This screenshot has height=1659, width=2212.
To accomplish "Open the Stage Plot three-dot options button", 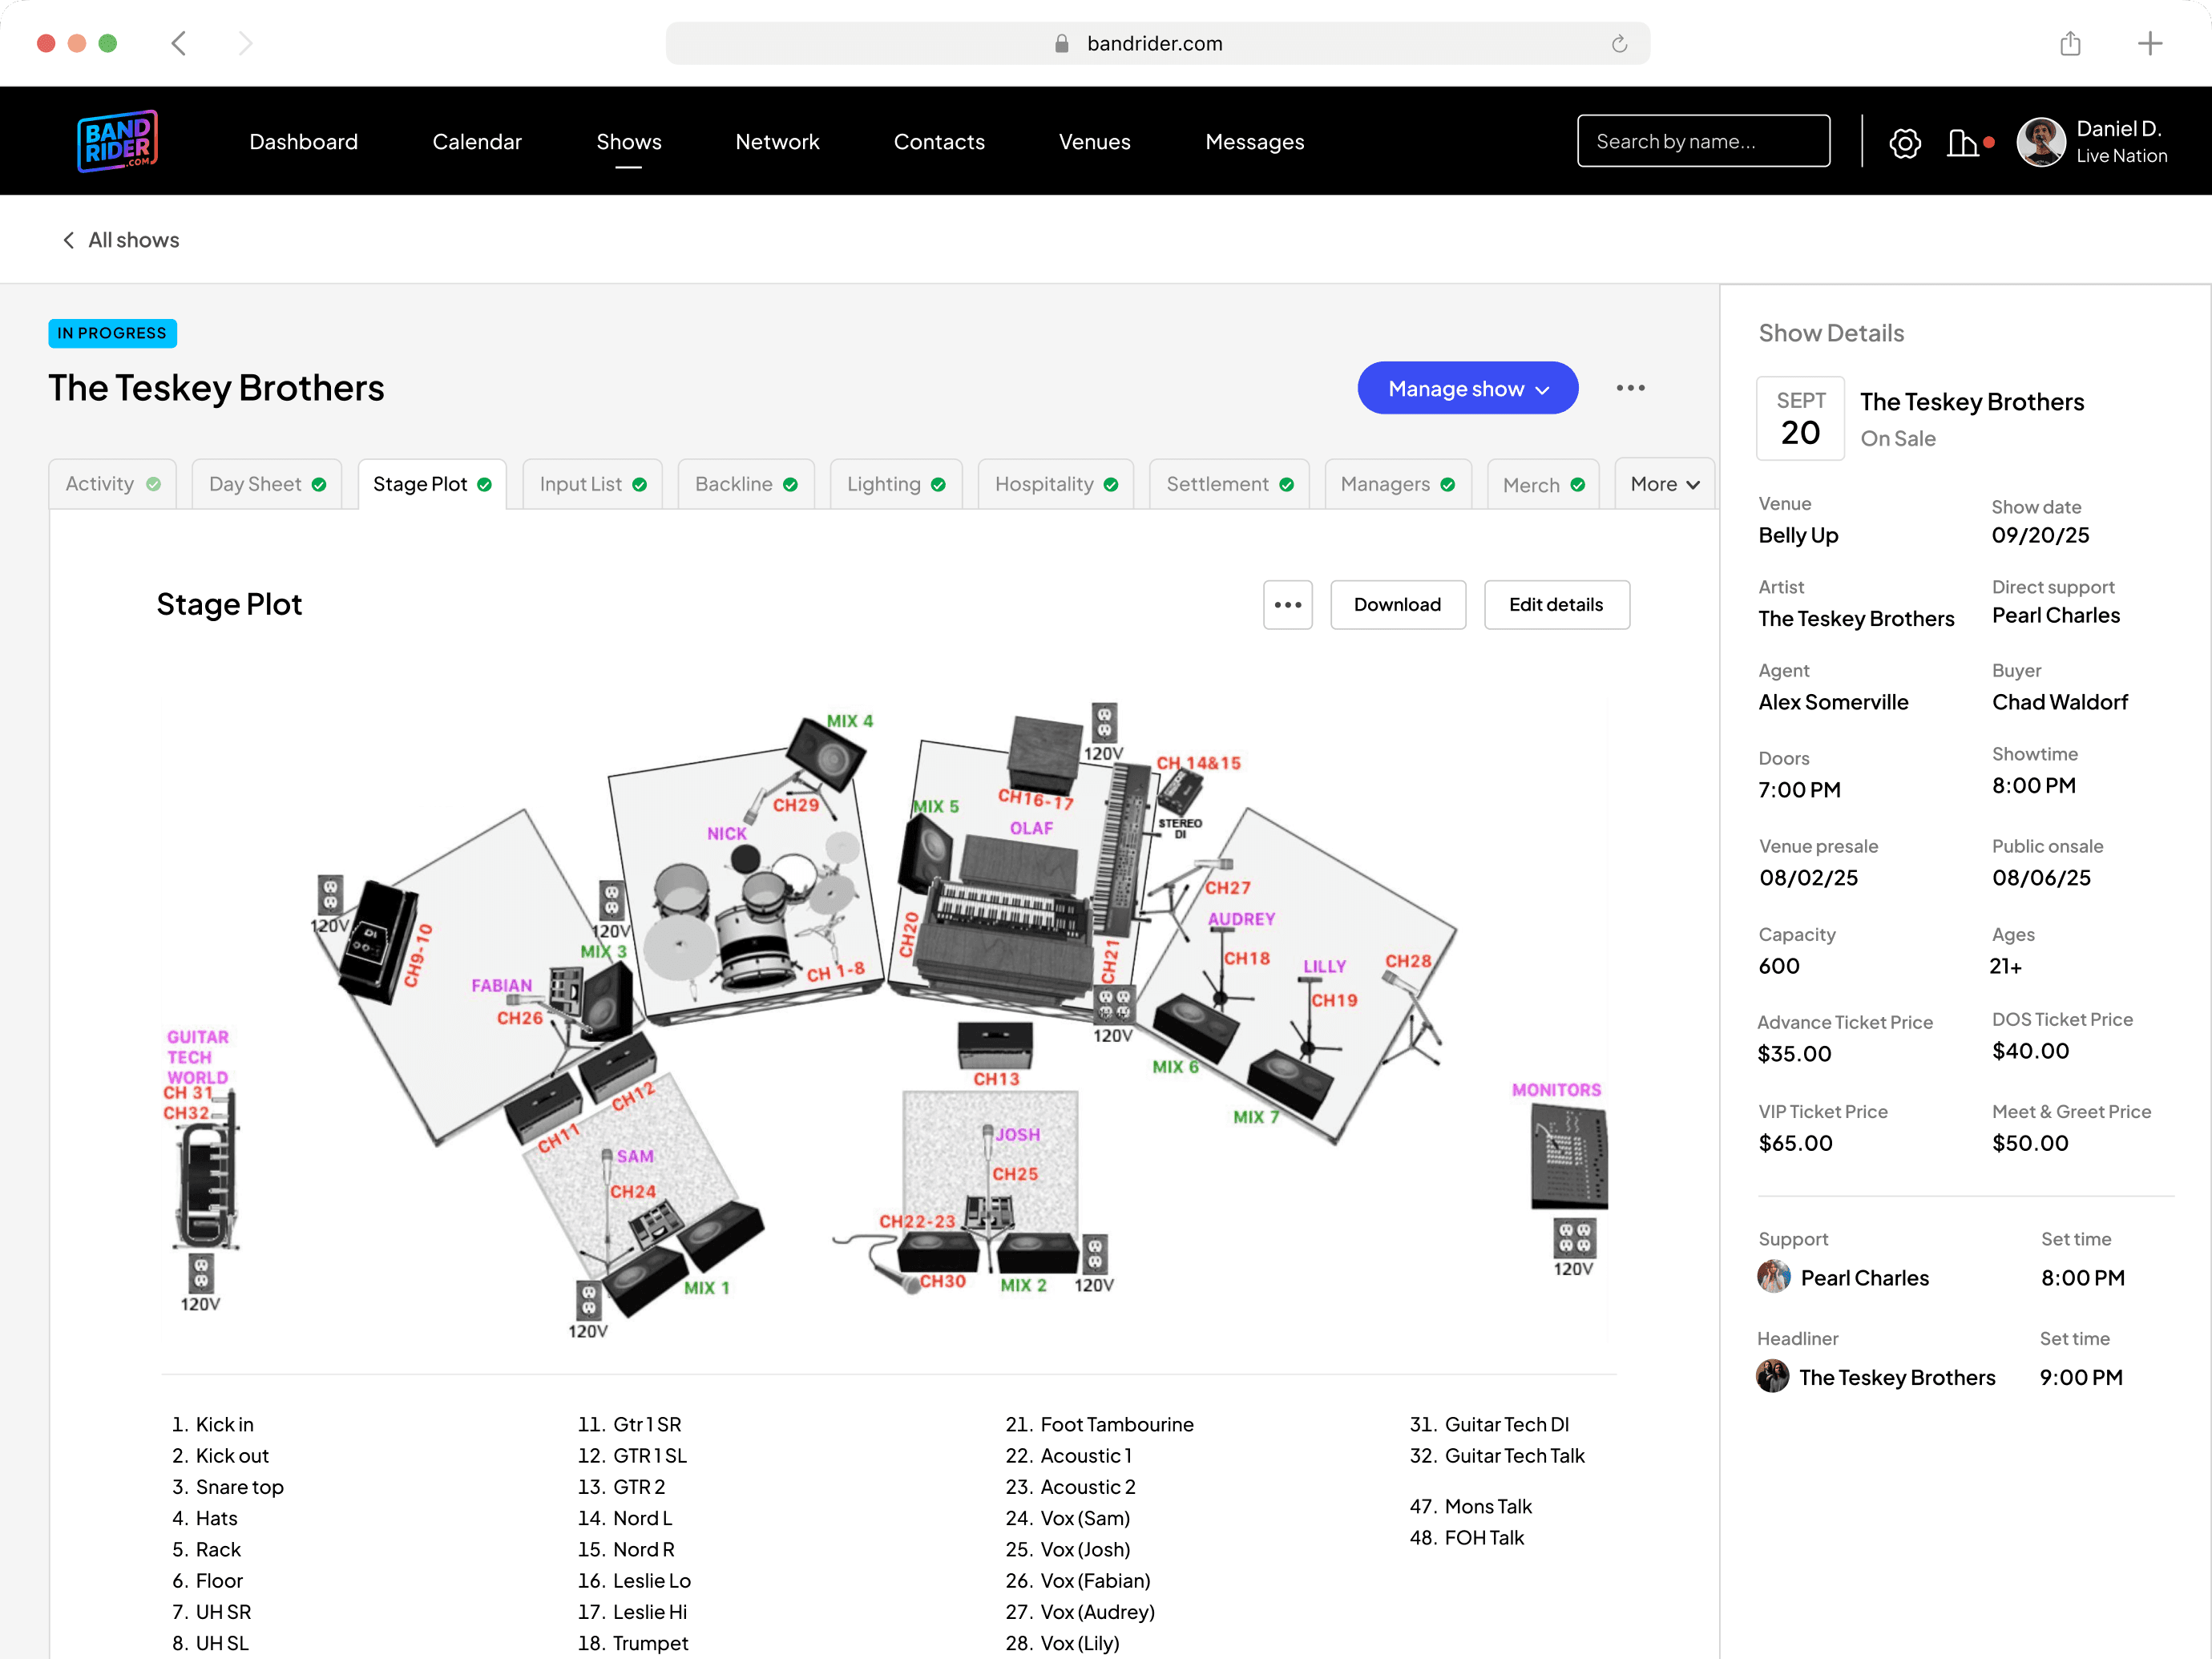I will coord(1287,605).
